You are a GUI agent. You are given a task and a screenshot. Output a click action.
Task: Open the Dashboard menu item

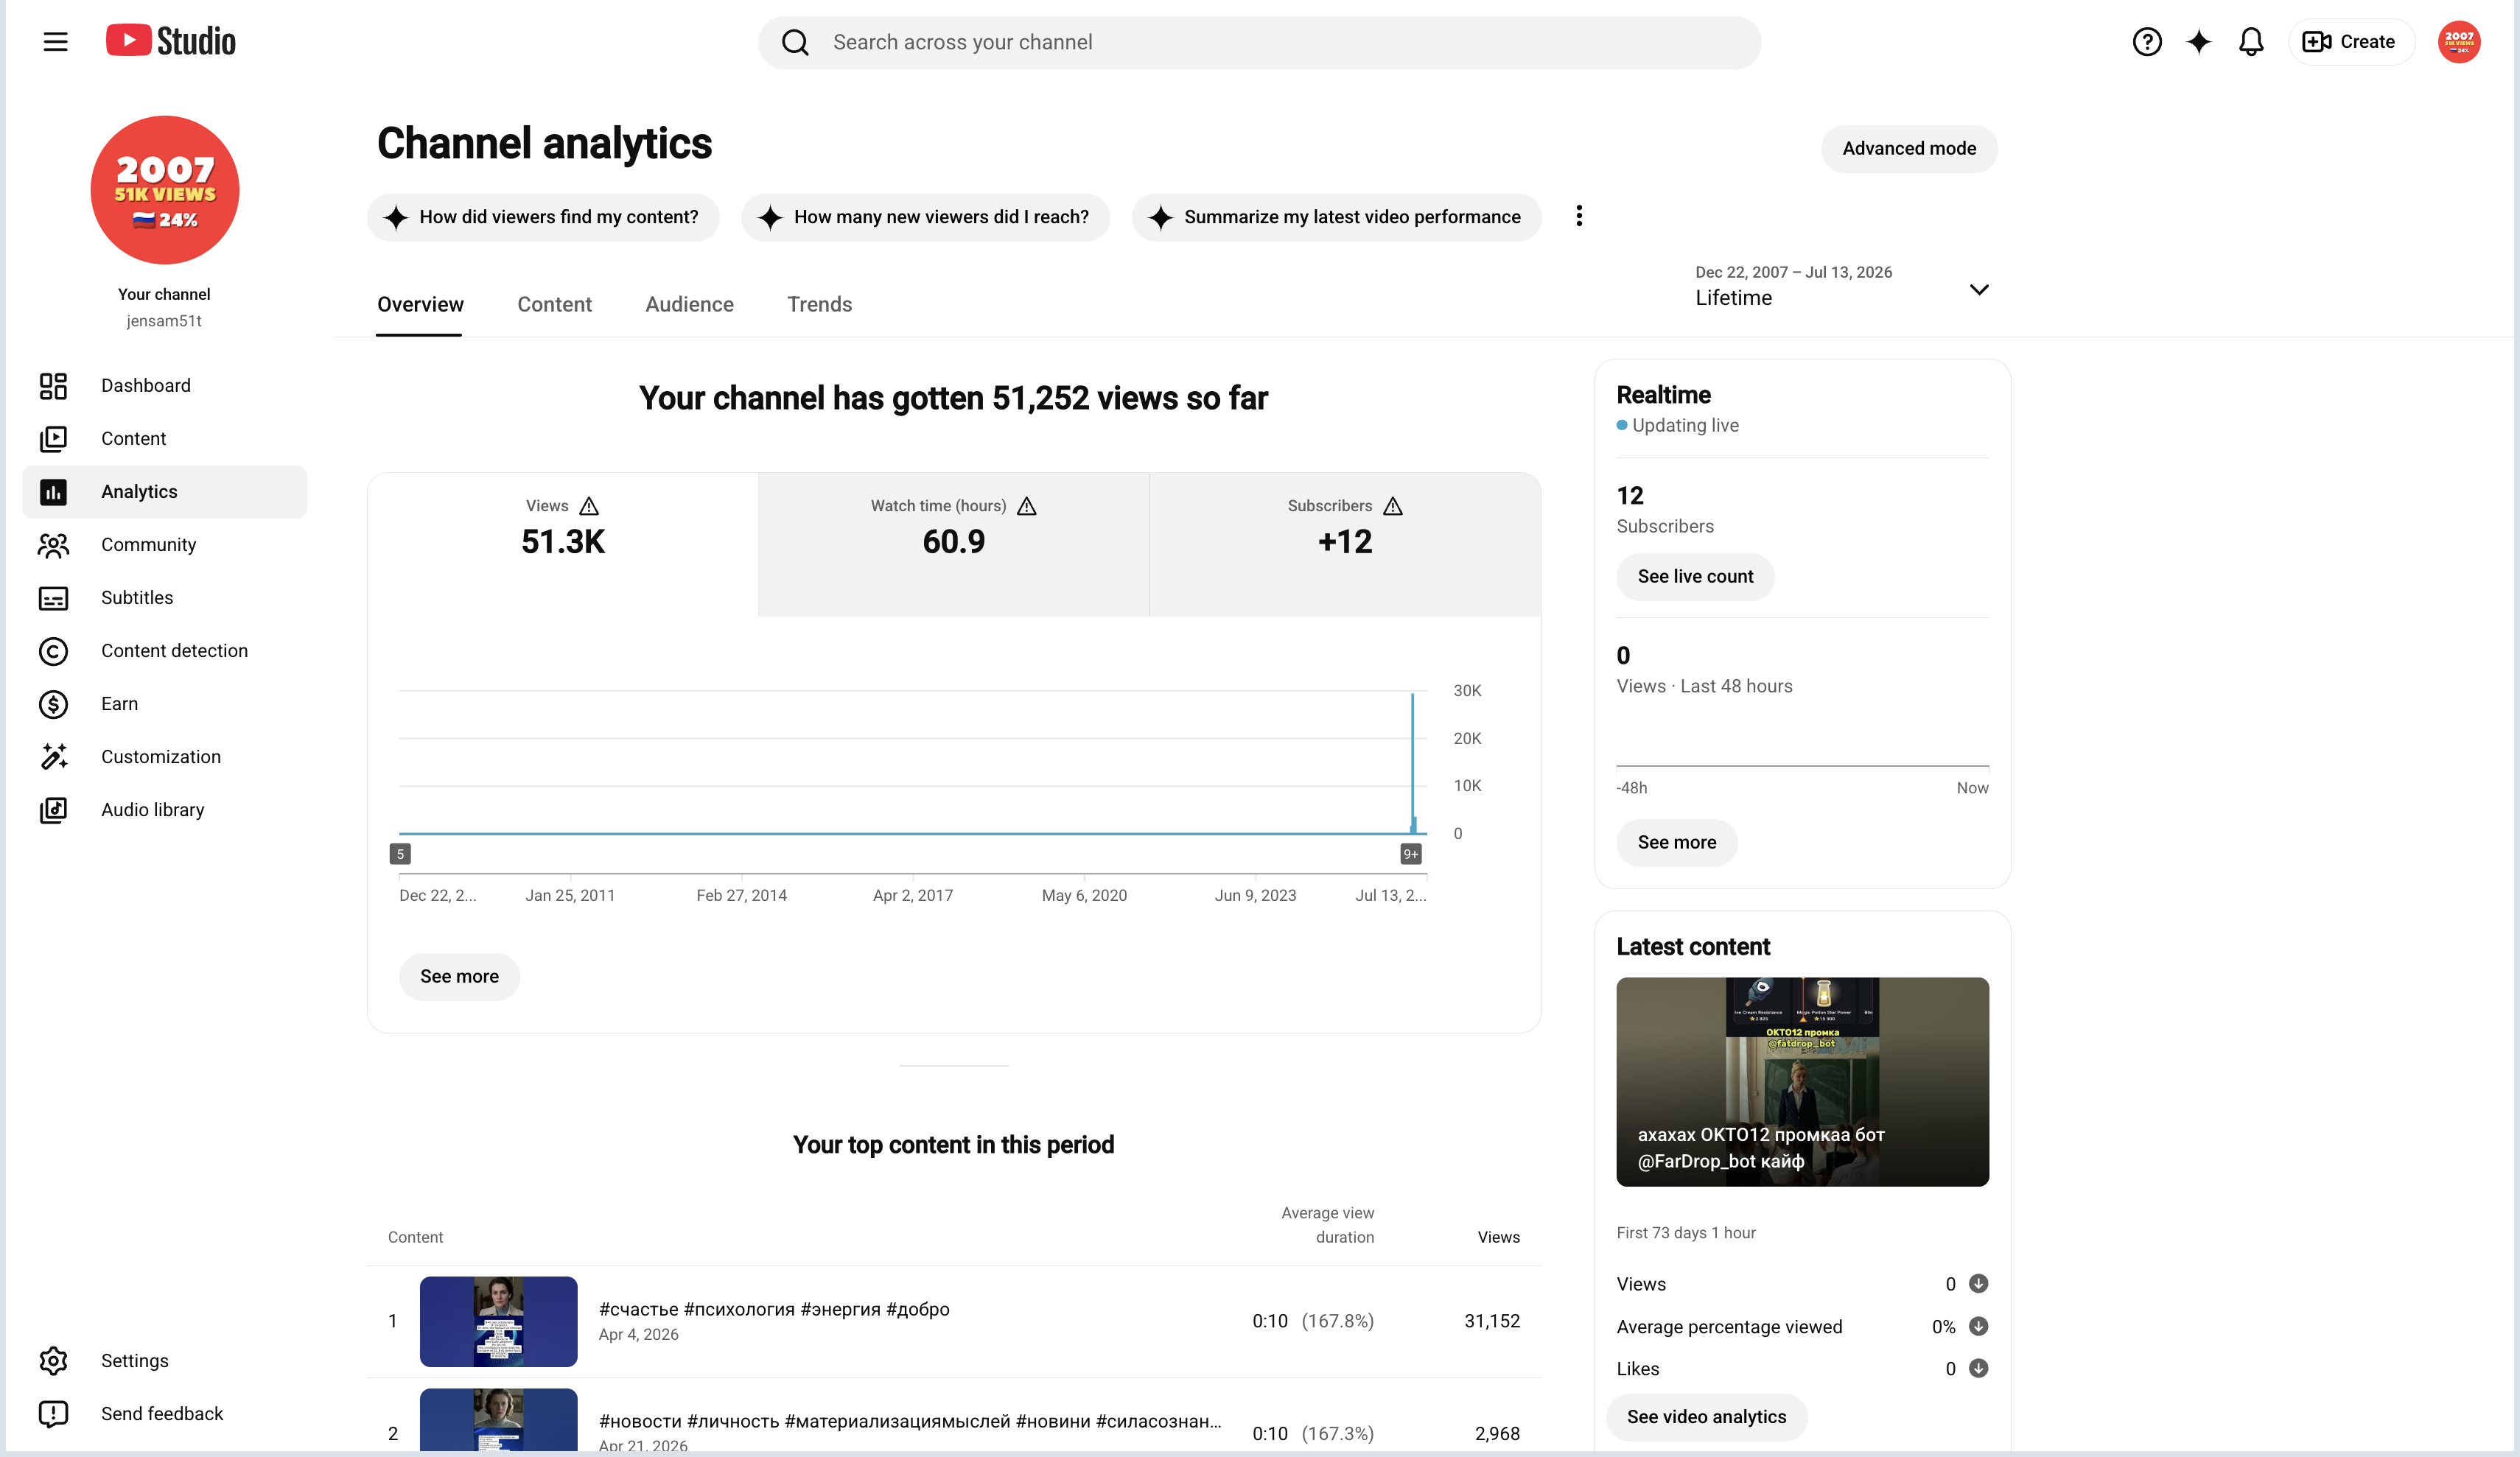tap(164, 386)
